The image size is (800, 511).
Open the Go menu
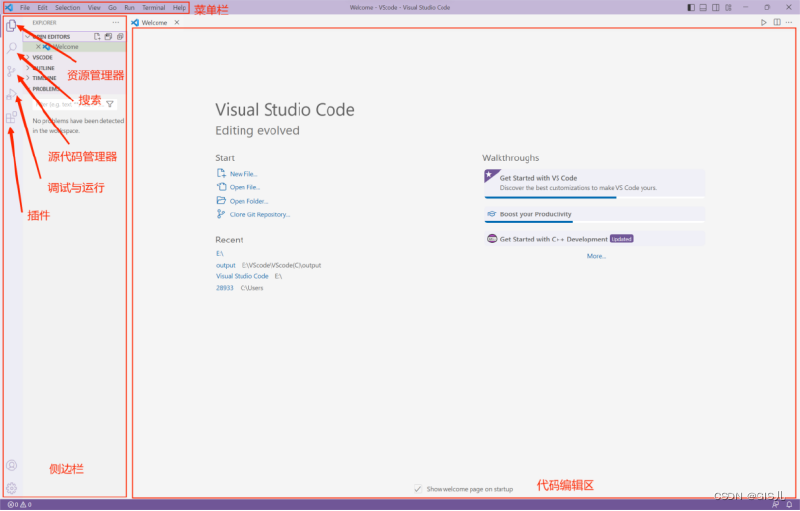pos(112,8)
